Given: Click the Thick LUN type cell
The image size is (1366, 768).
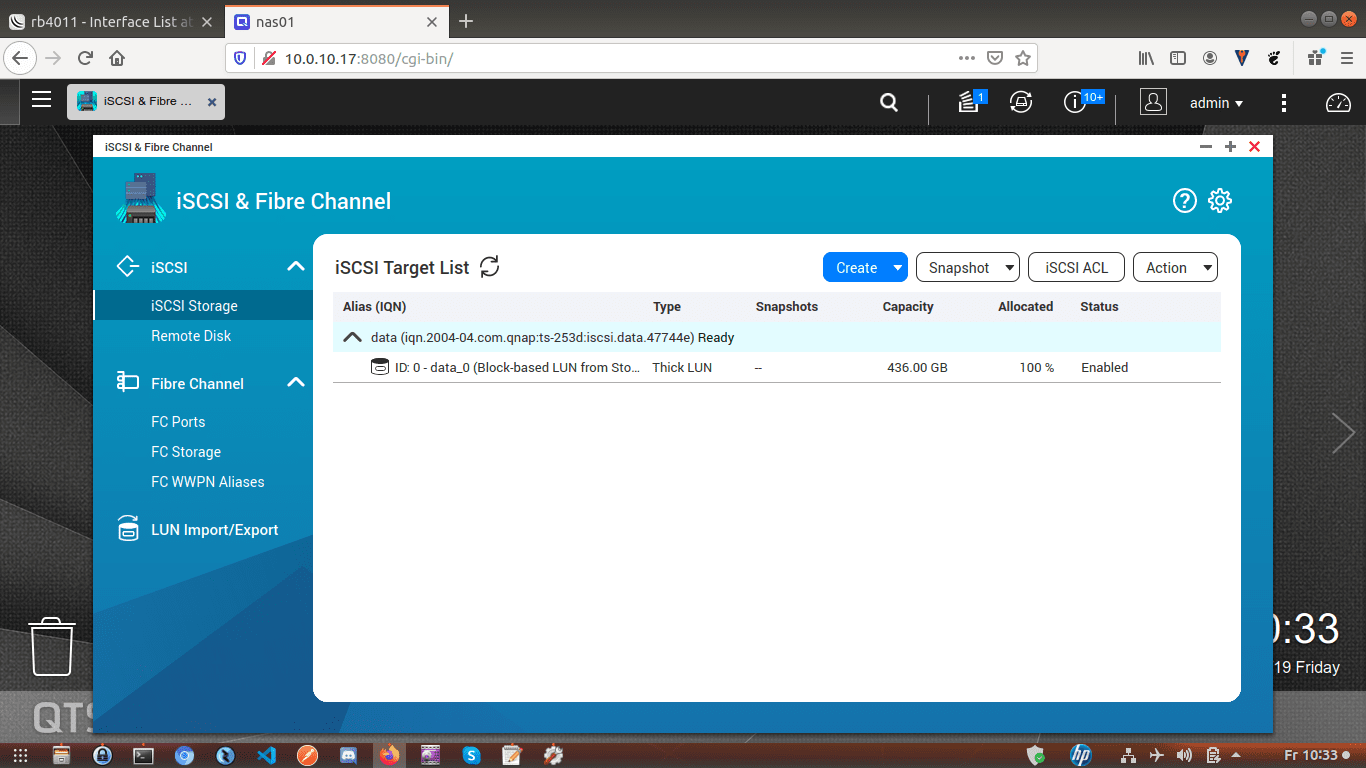Looking at the screenshot, I should 682,367.
